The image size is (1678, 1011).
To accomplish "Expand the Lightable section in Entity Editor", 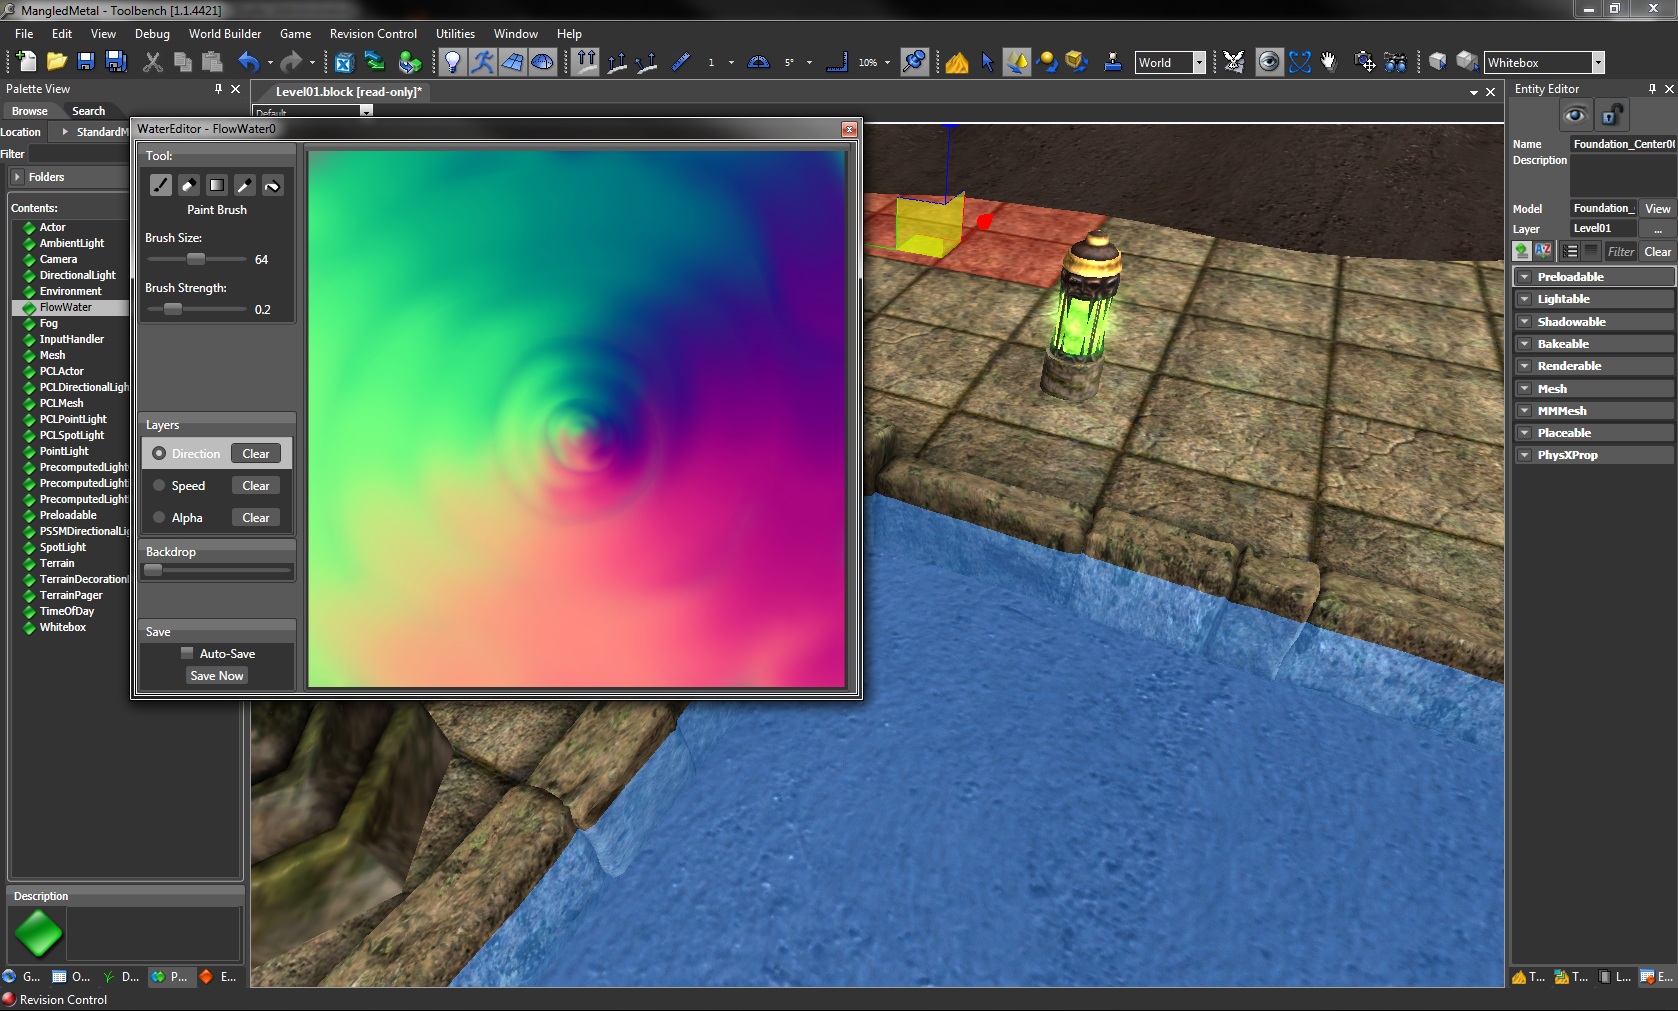I will (1524, 299).
